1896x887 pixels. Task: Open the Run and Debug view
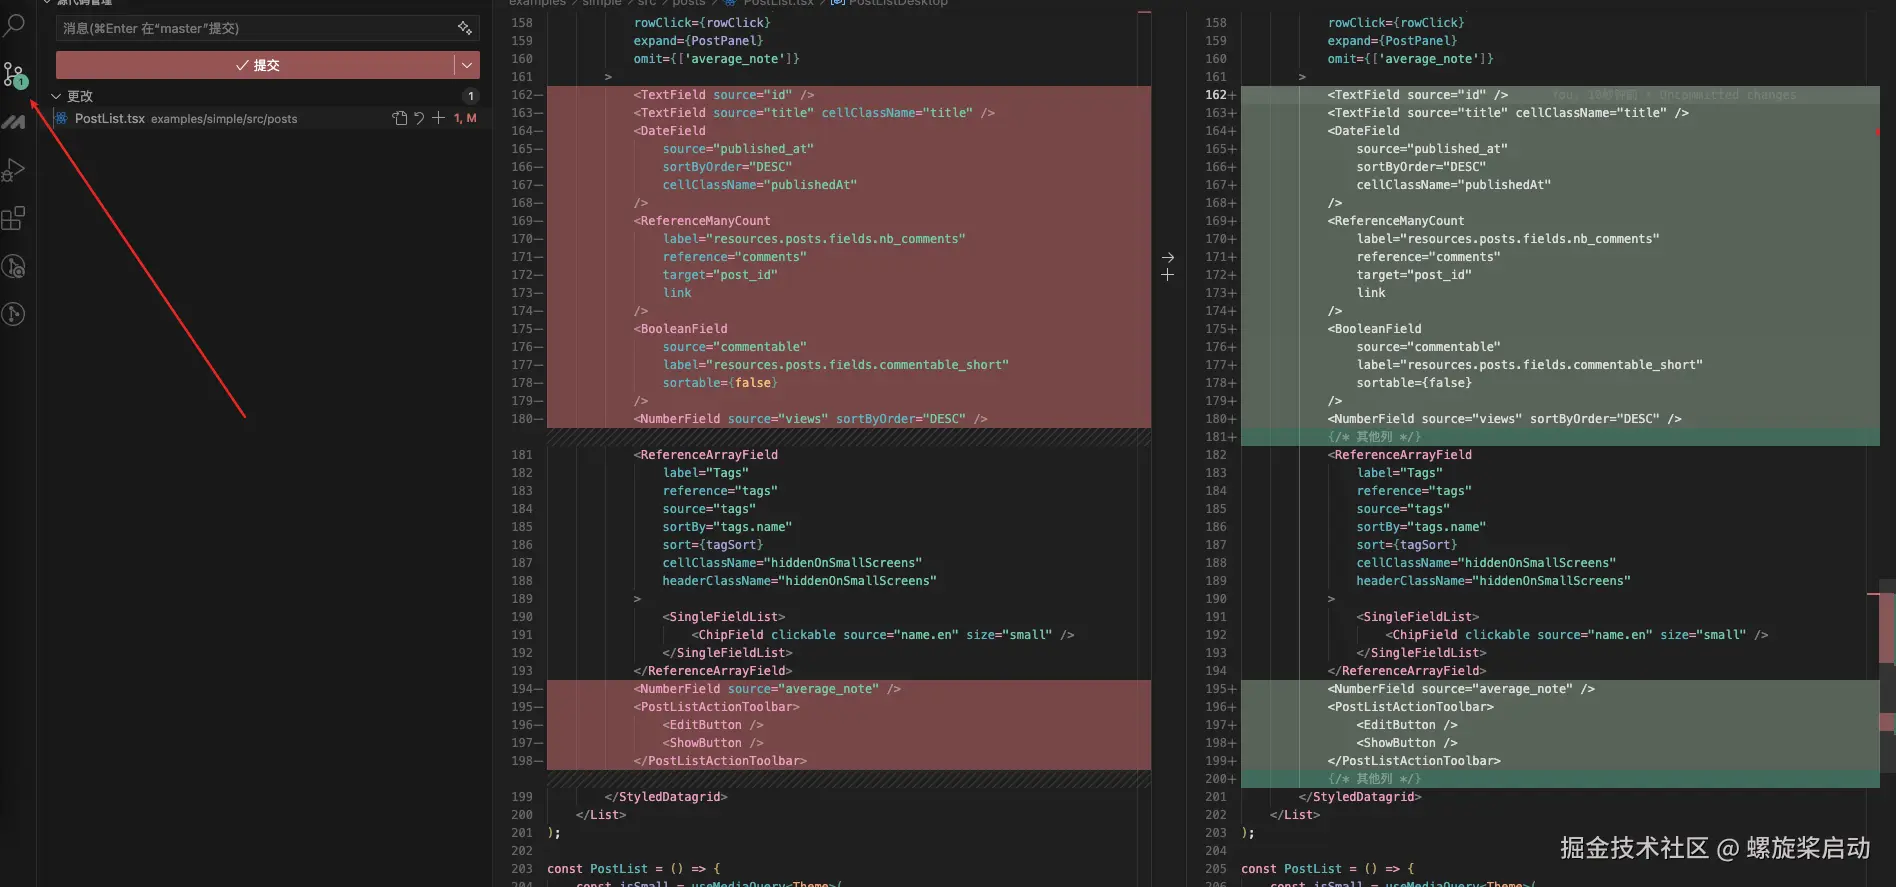pos(14,170)
